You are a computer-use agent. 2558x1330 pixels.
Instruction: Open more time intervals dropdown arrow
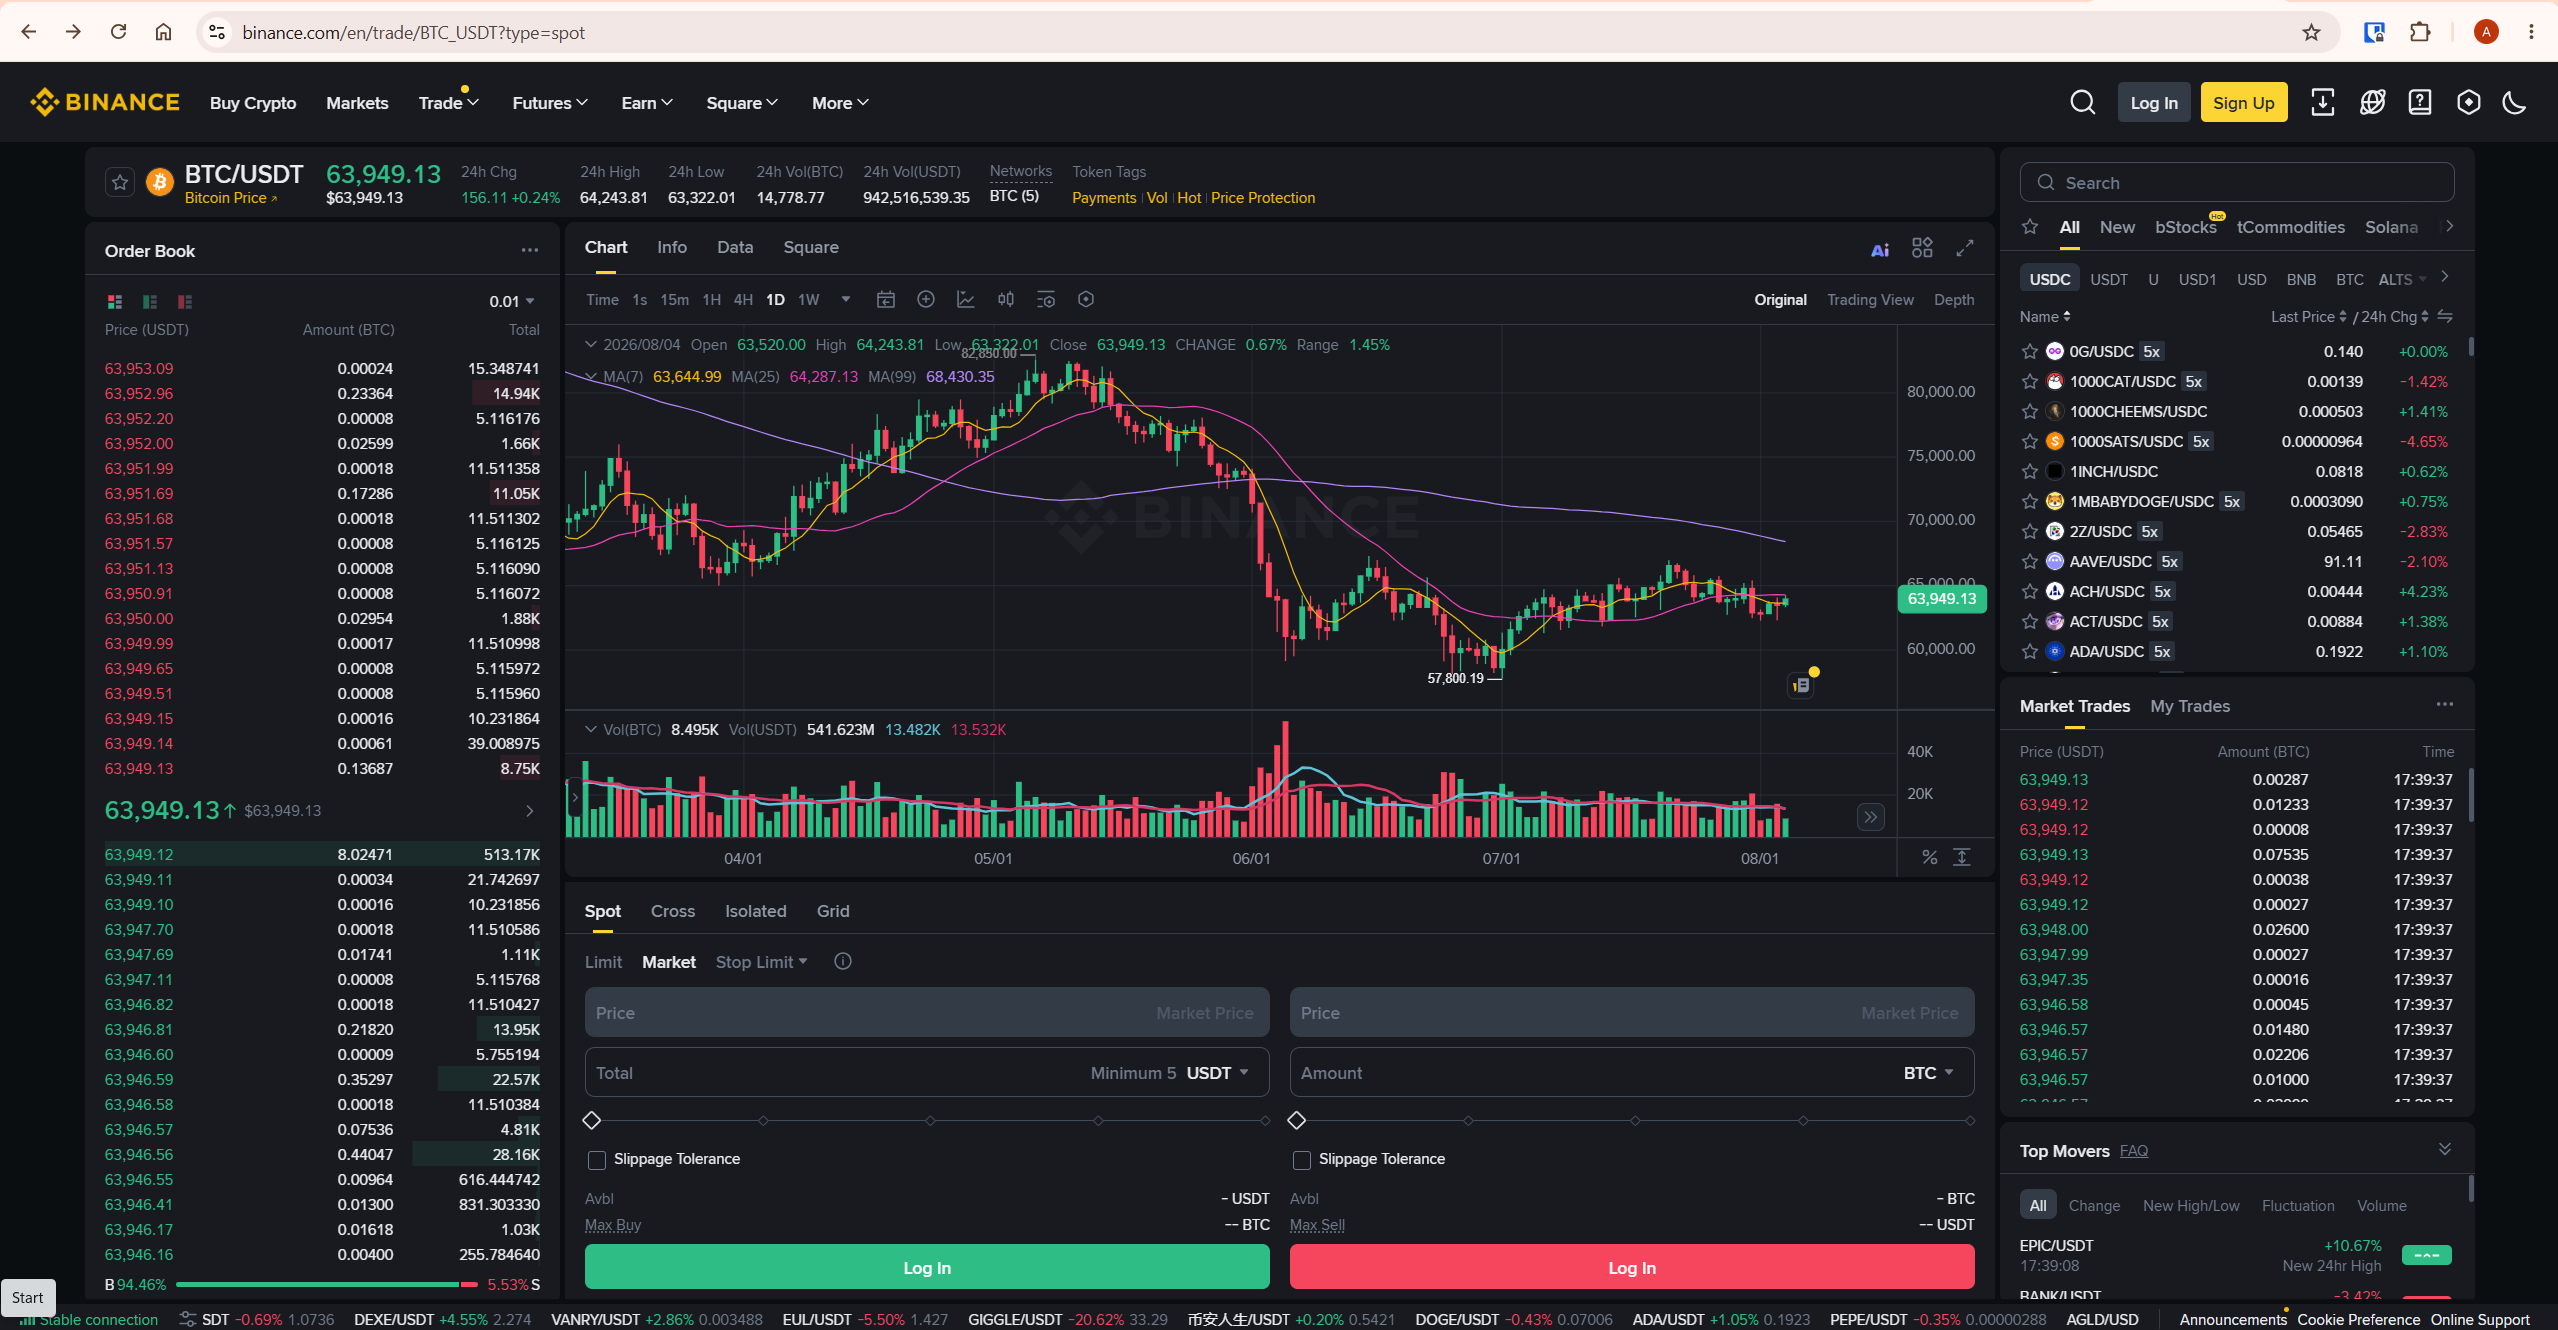pyautogui.click(x=846, y=299)
